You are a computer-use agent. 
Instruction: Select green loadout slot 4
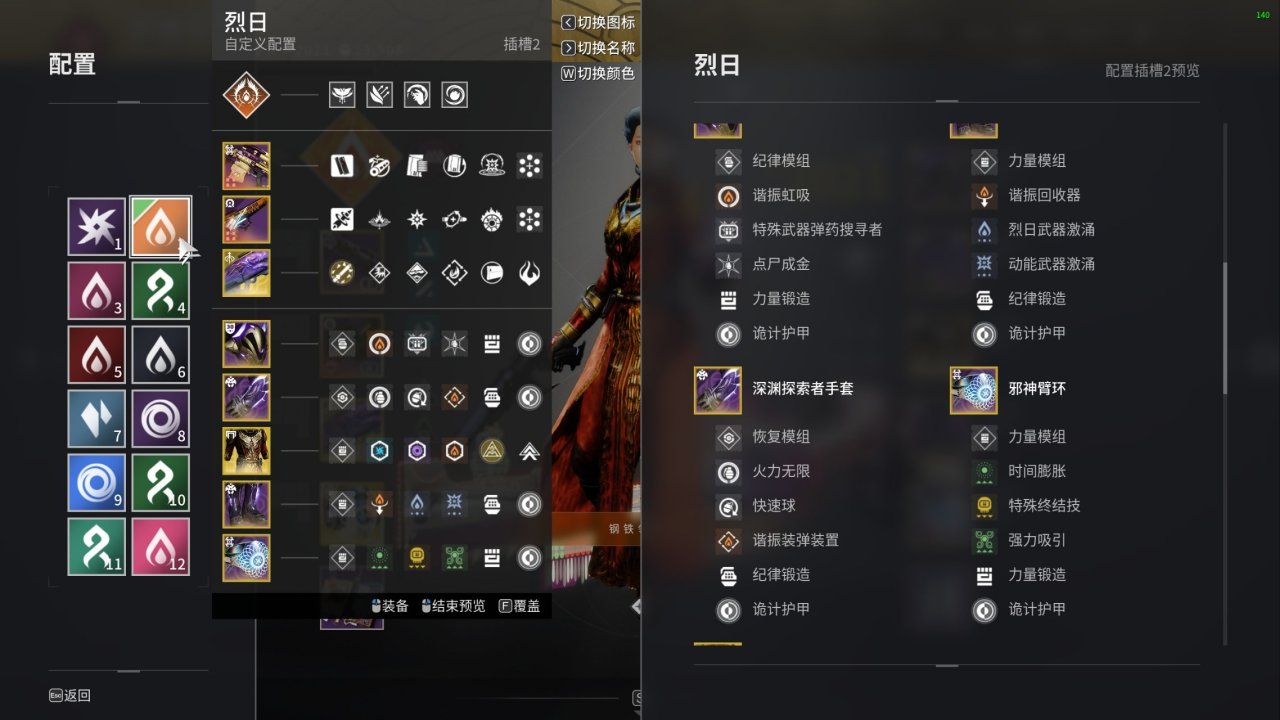[x=160, y=291]
